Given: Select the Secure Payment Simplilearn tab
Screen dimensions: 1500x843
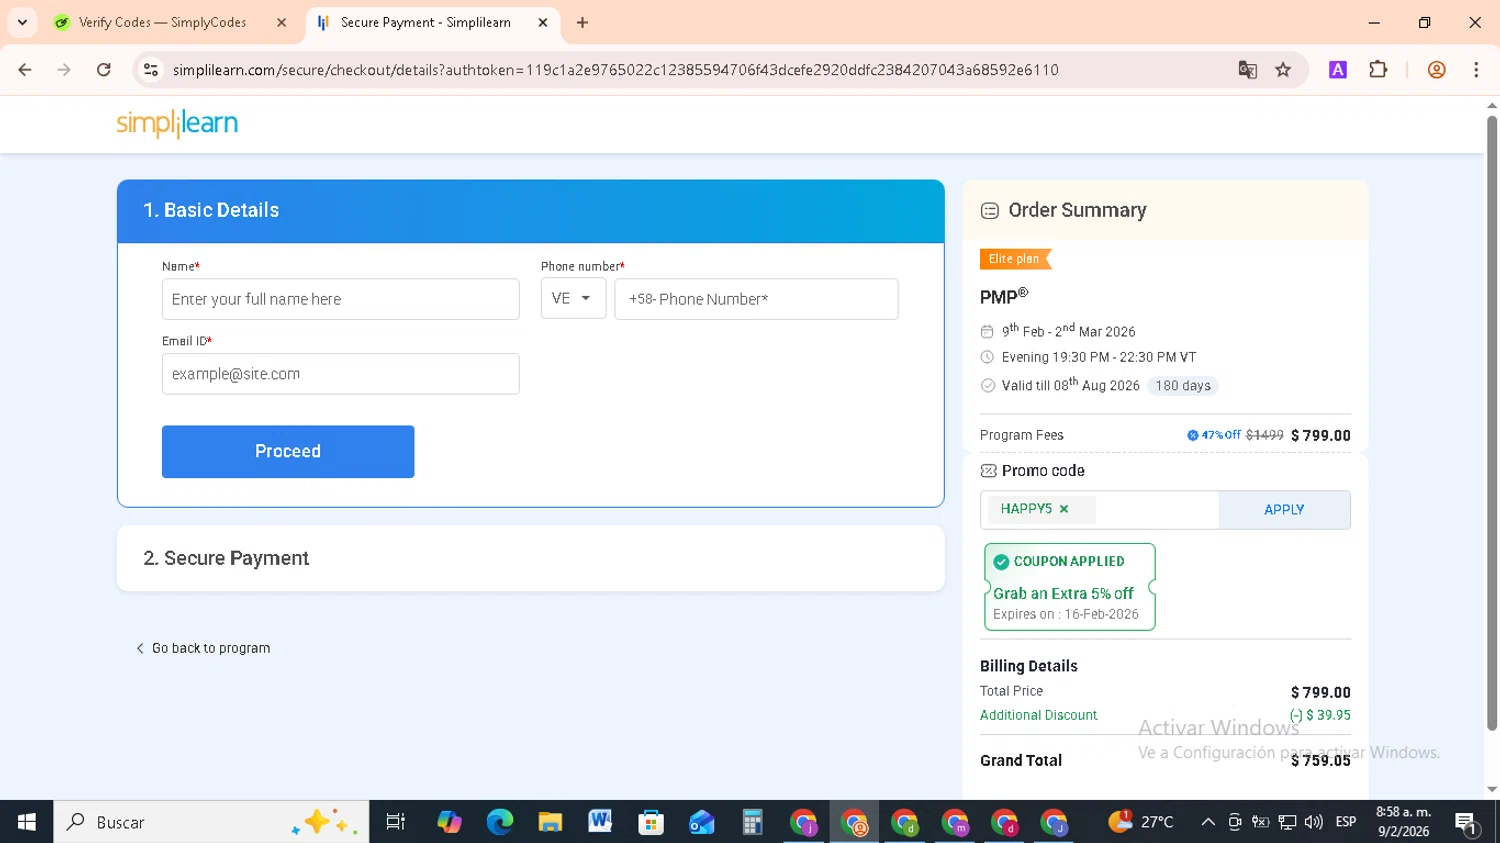Looking at the screenshot, I should [425, 22].
